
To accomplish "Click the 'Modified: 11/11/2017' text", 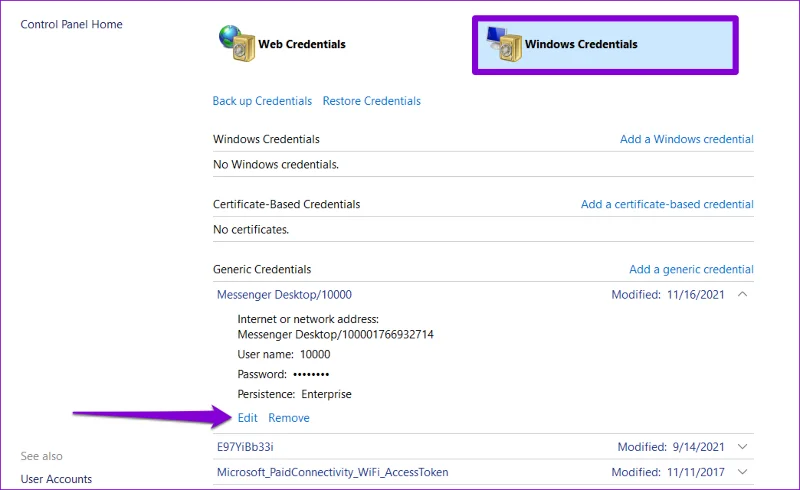I will point(668,473).
